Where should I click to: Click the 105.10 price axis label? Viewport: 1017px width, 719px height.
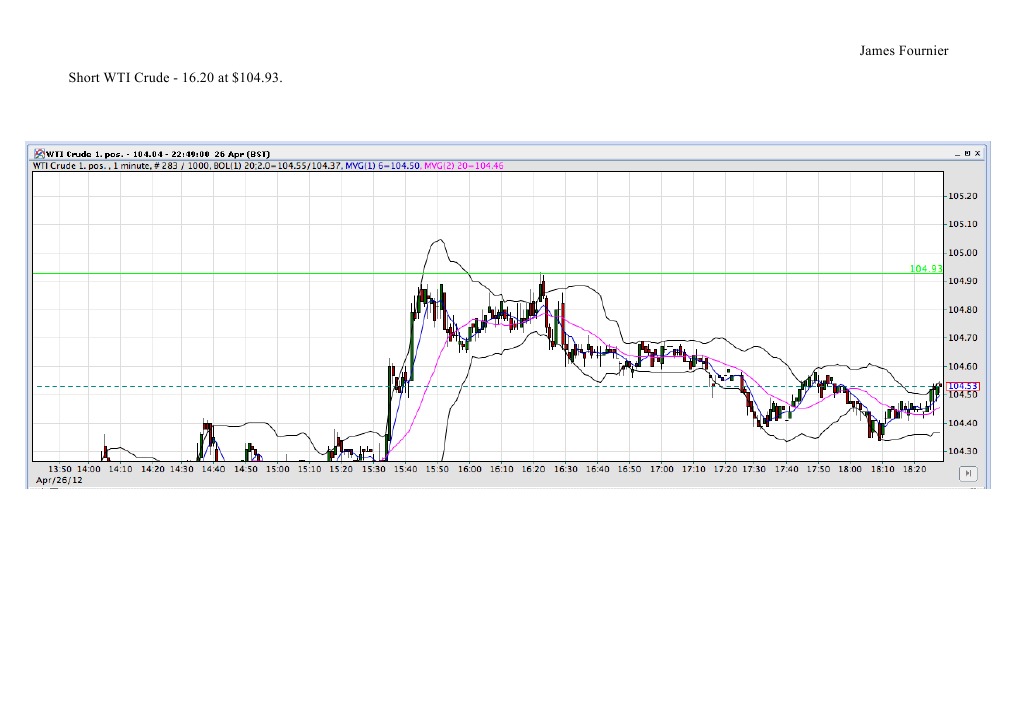[963, 224]
